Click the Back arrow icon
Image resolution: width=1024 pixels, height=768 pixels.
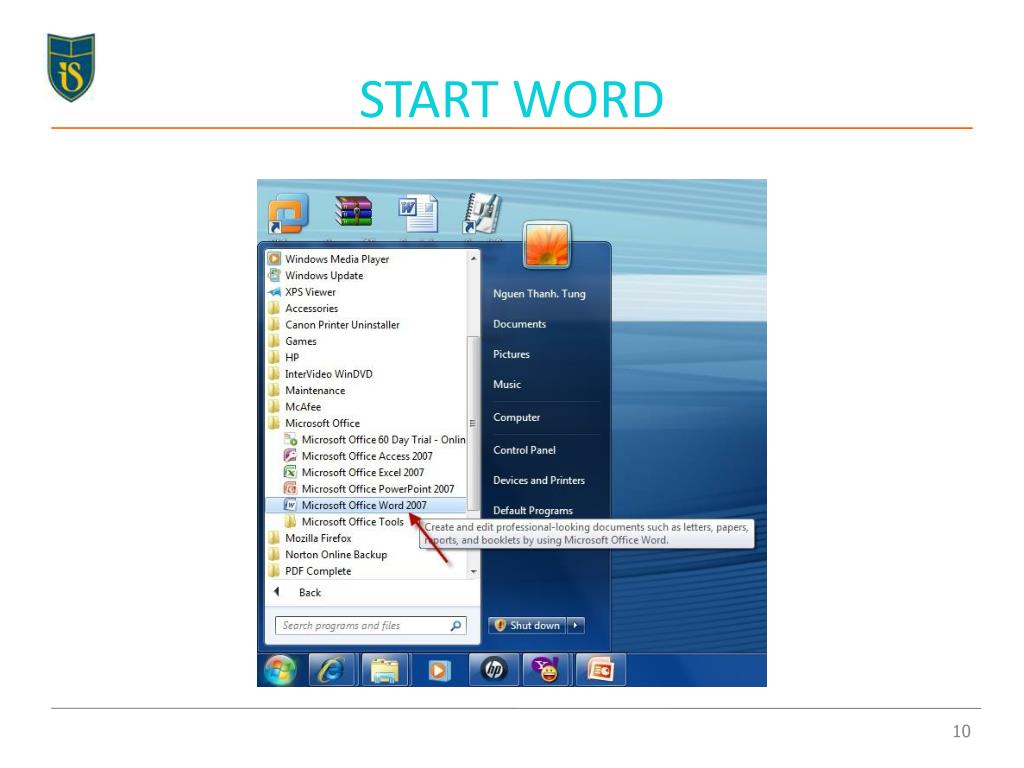(277, 592)
